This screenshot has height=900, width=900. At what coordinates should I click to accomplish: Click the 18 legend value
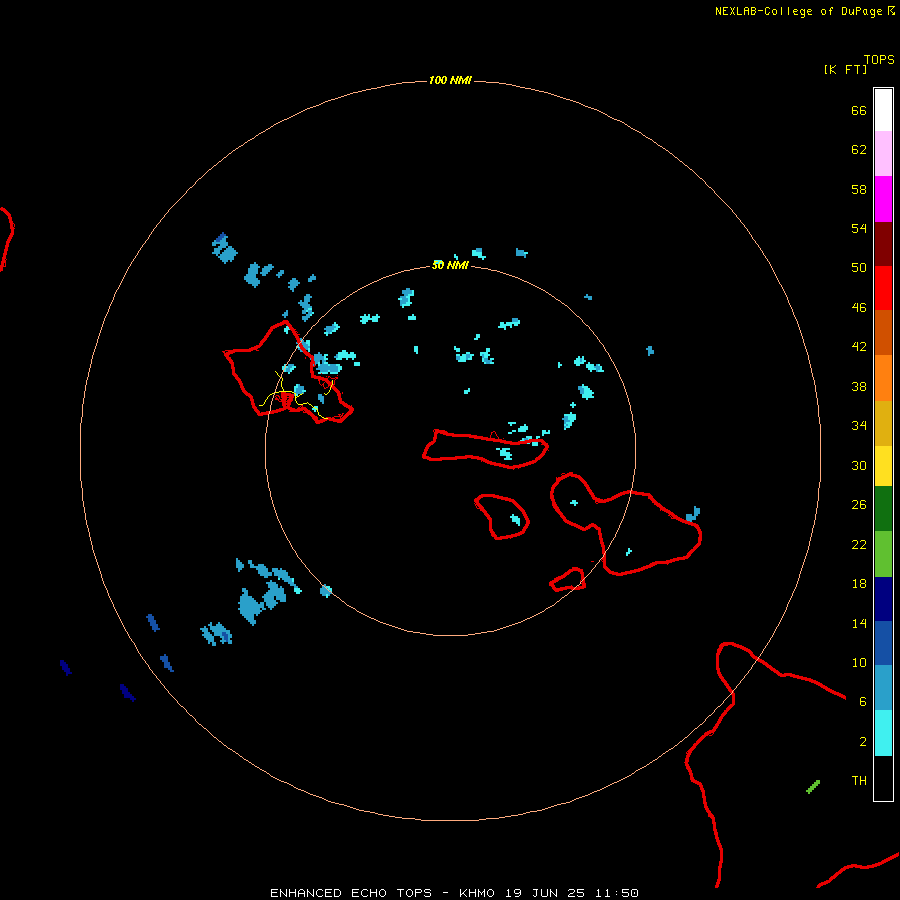pyautogui.click(x=859, y=583)
